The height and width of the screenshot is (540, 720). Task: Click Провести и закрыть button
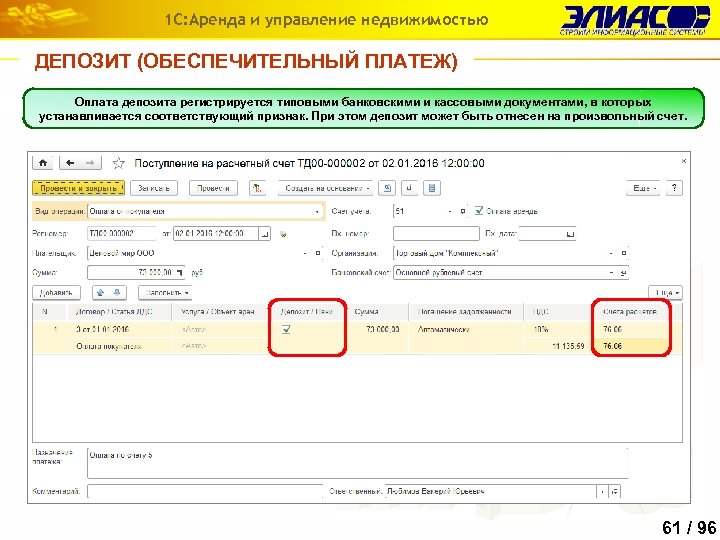[x=78, y=188]
